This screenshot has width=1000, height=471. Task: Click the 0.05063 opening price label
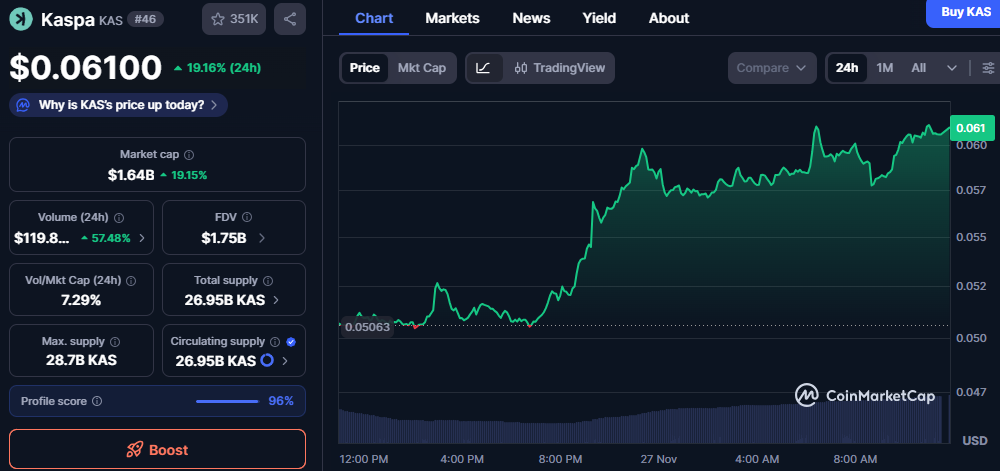[367, 328]
